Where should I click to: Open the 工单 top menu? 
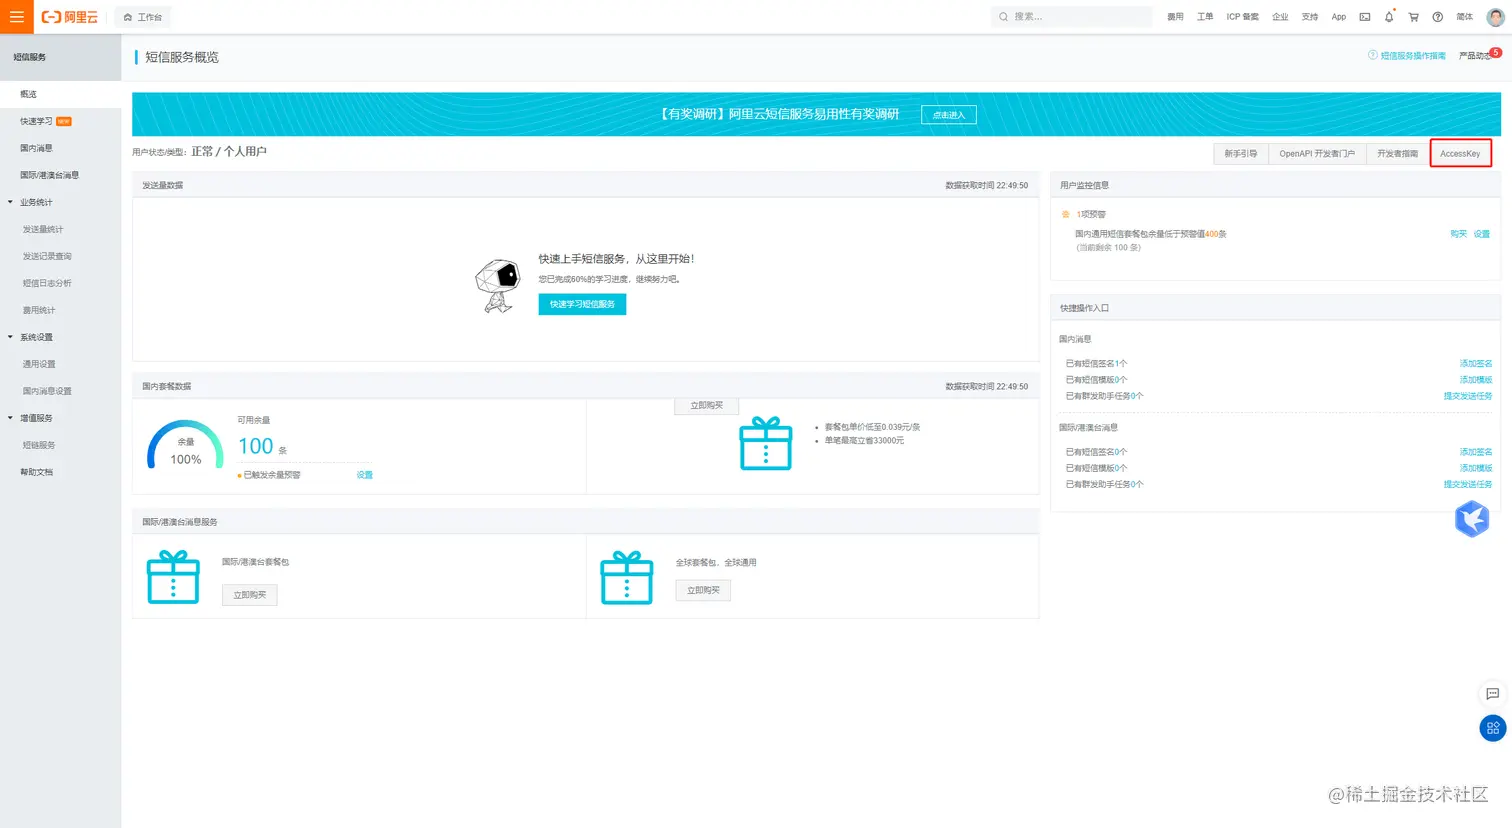[x=1205, y=17]
